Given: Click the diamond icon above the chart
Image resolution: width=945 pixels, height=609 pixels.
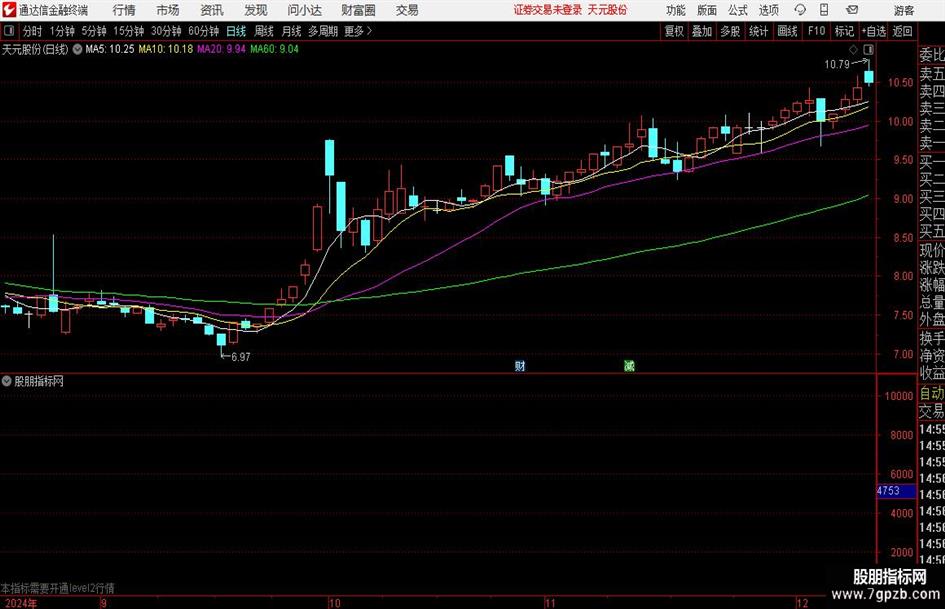Looking at the screenshot, I should pos(853,49).
